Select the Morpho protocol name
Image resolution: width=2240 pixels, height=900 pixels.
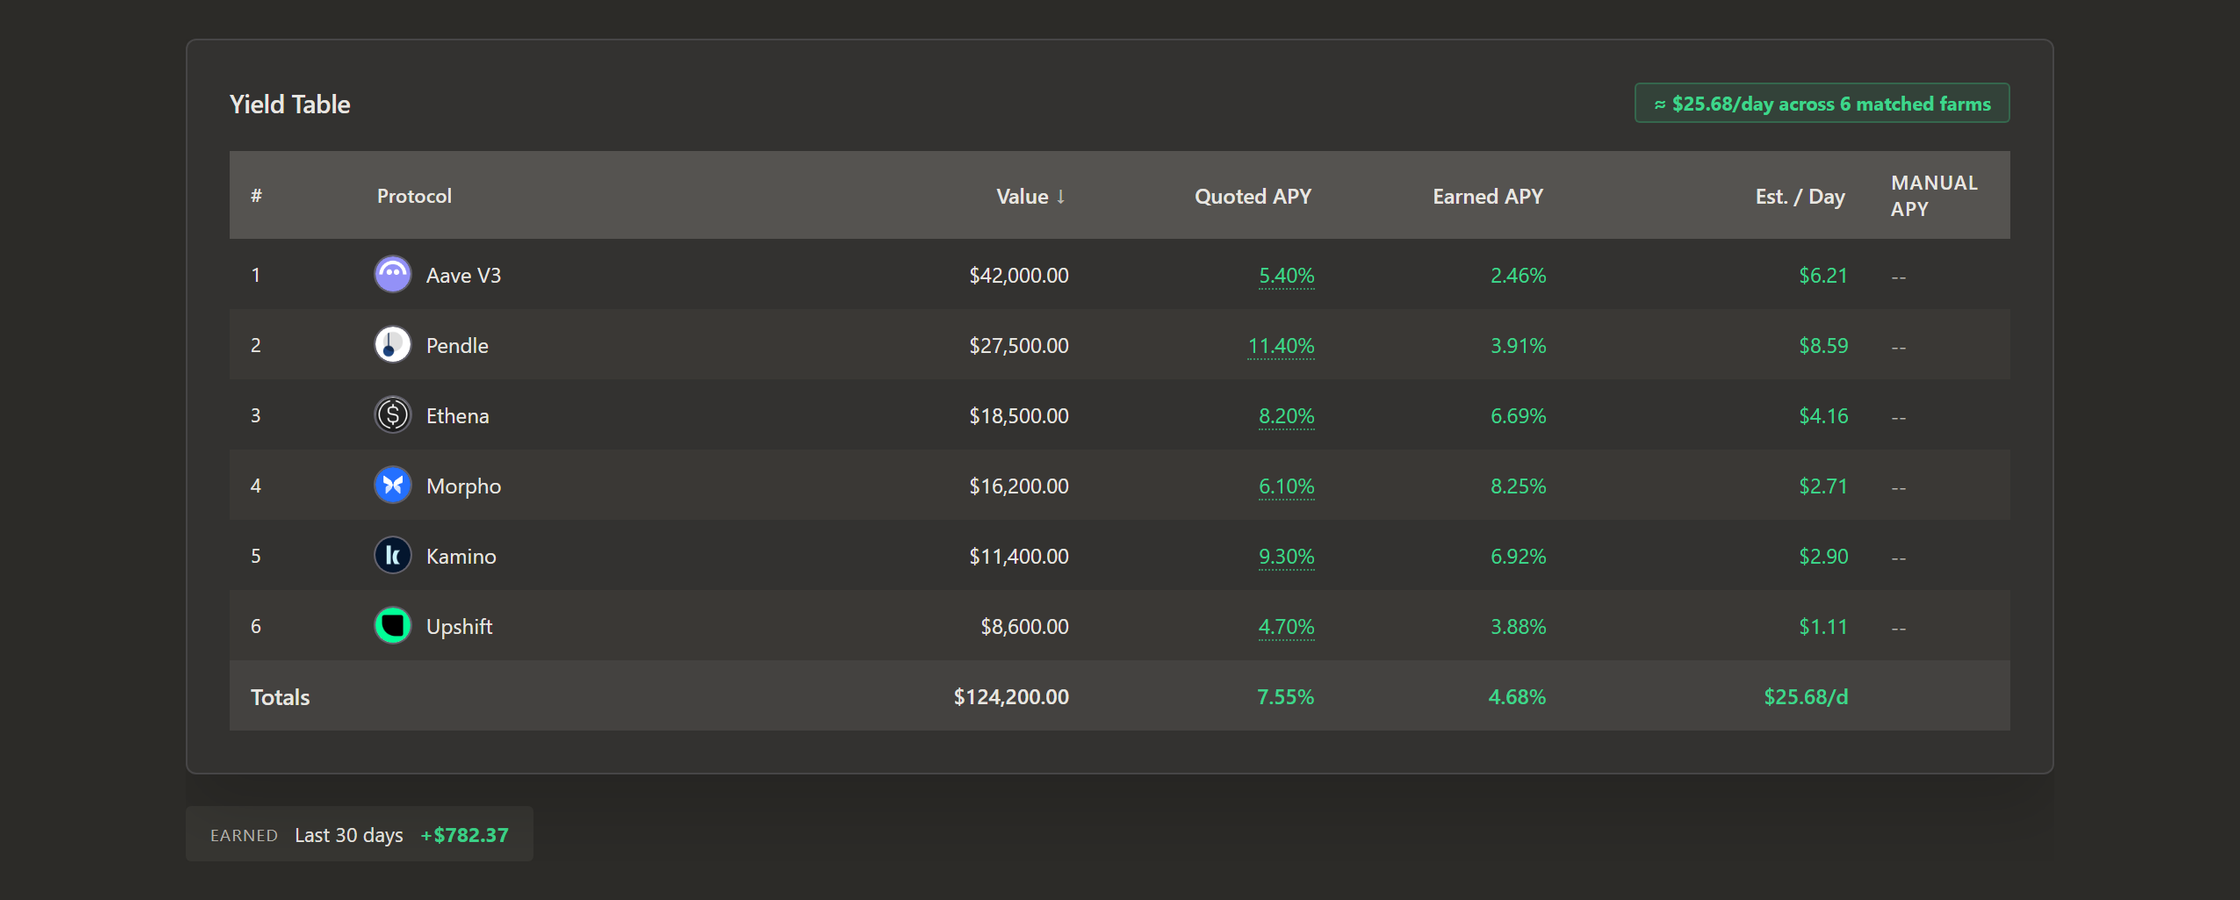[463, 486]
